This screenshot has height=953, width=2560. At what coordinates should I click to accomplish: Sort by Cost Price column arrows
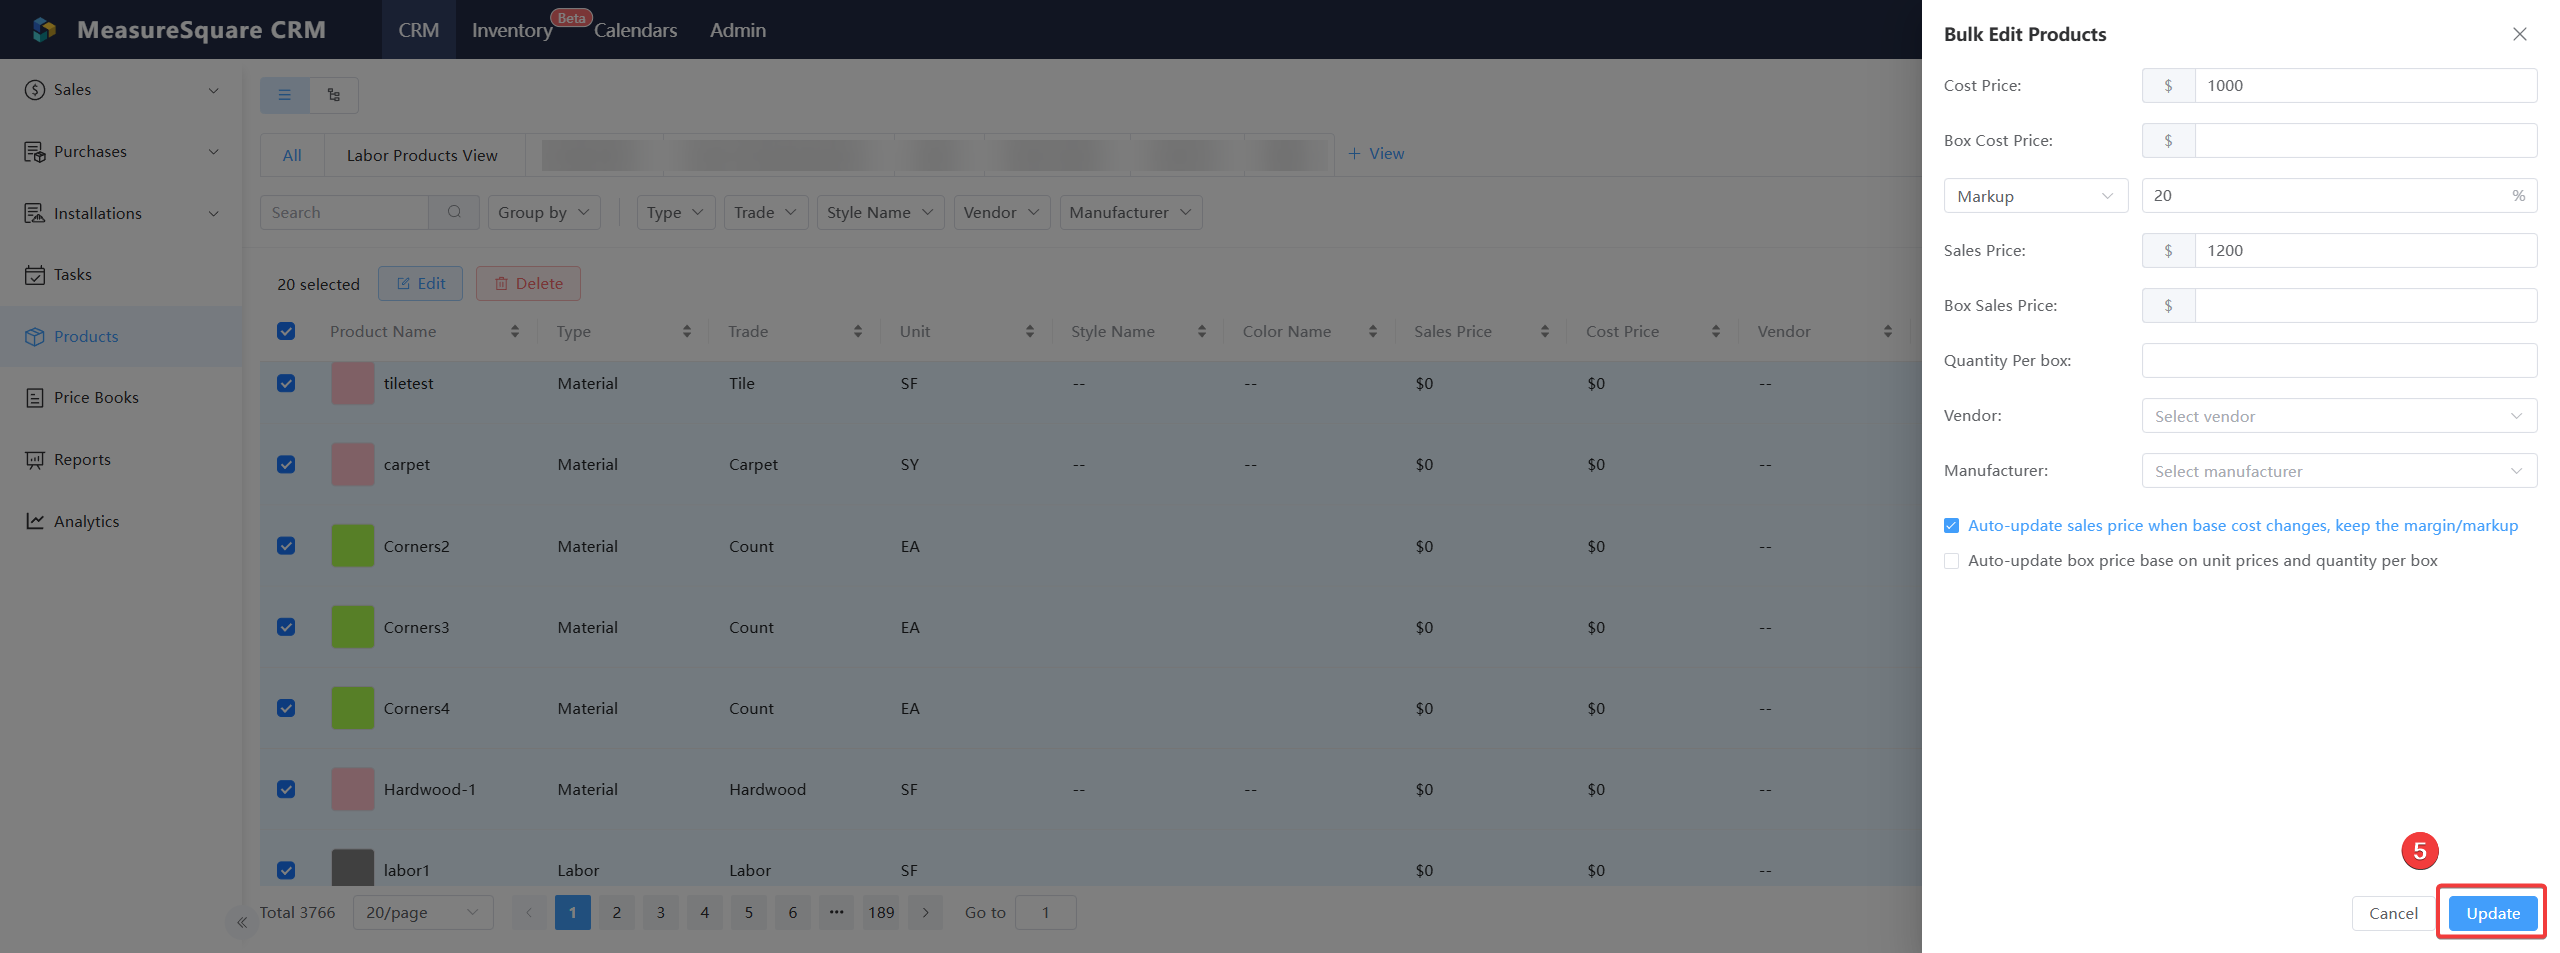tap(1715, 331)
